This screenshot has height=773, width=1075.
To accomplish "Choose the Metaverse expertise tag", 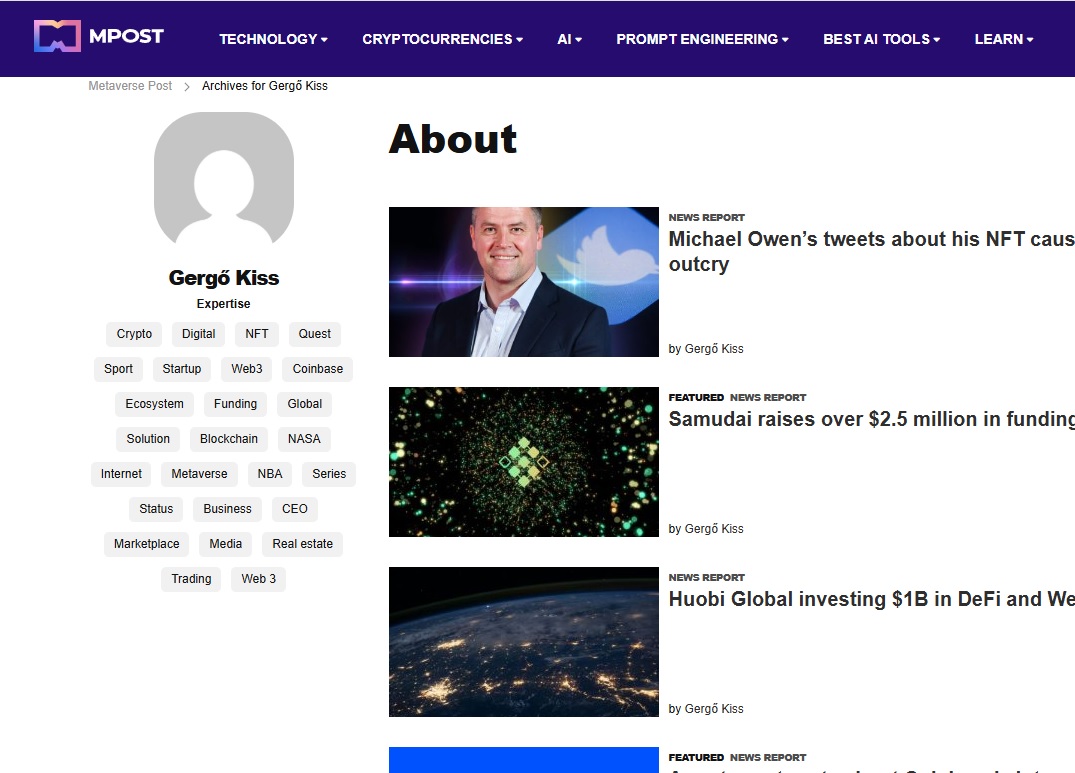I will (199, 474).
